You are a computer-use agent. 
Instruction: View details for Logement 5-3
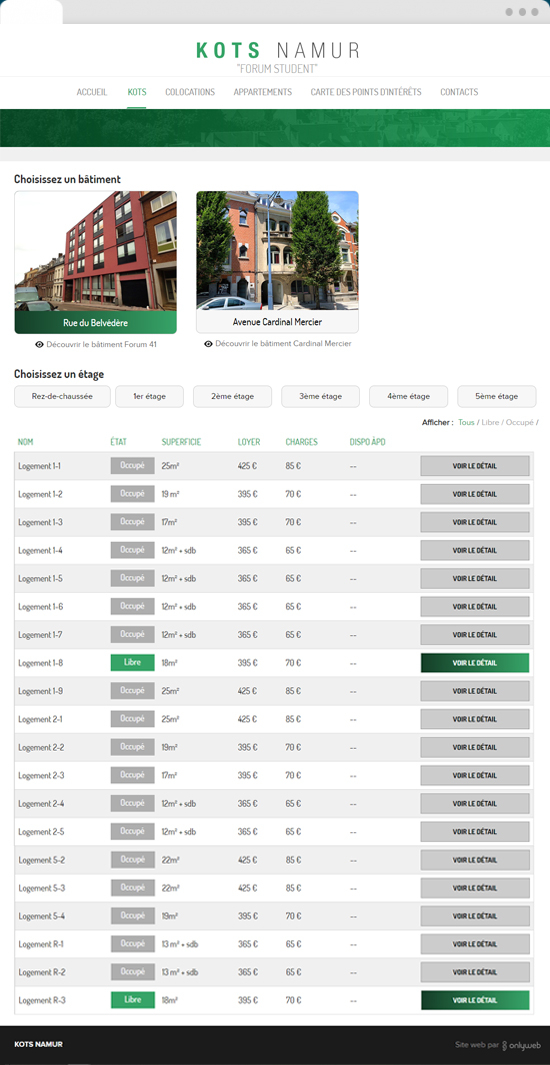click(475, 888)
